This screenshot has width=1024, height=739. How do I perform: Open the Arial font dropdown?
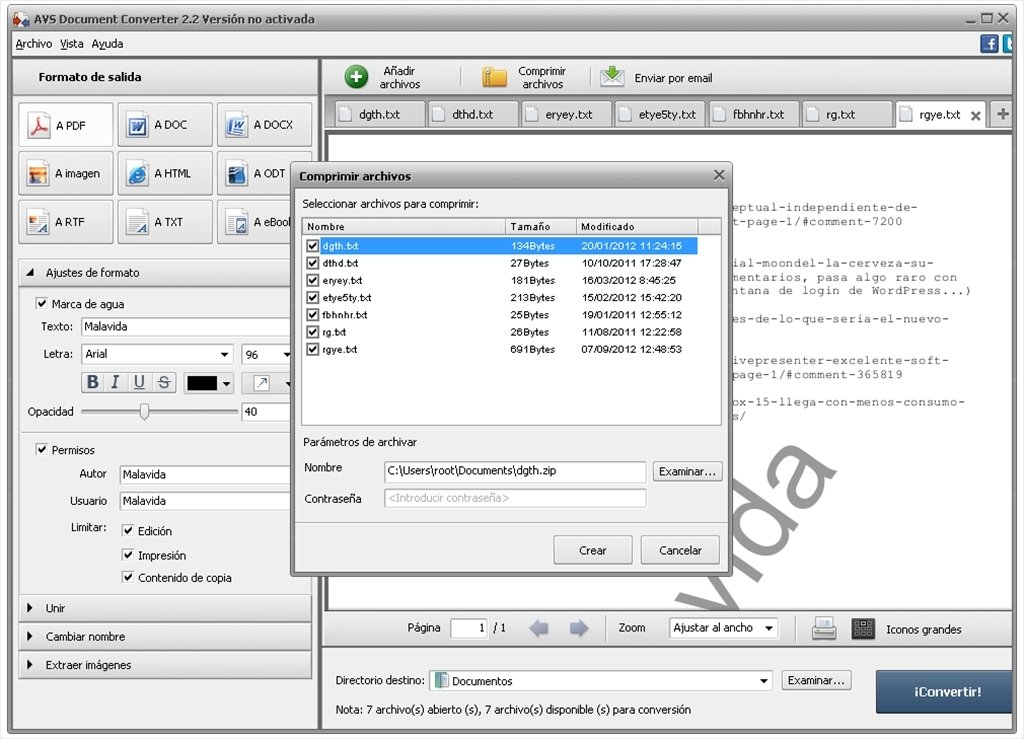(x=224, y=354)
